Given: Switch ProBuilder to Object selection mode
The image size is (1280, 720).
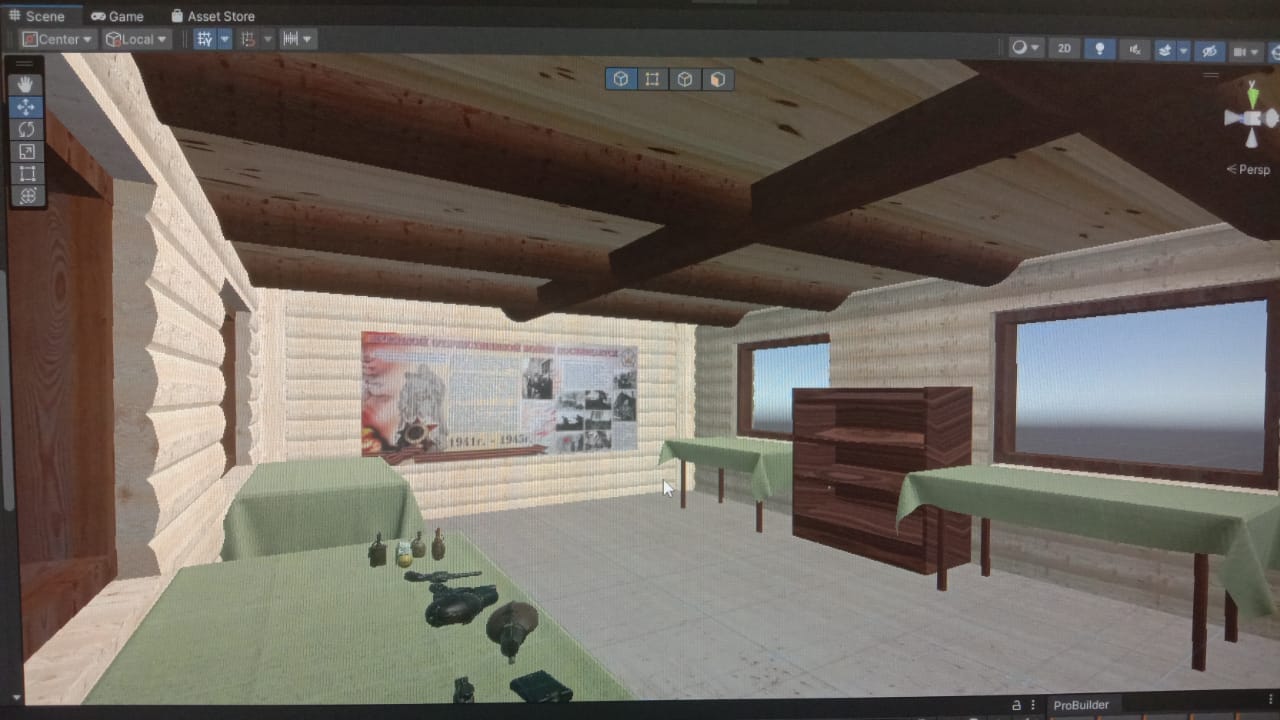Looking at the screenshot, I should 620,79.
